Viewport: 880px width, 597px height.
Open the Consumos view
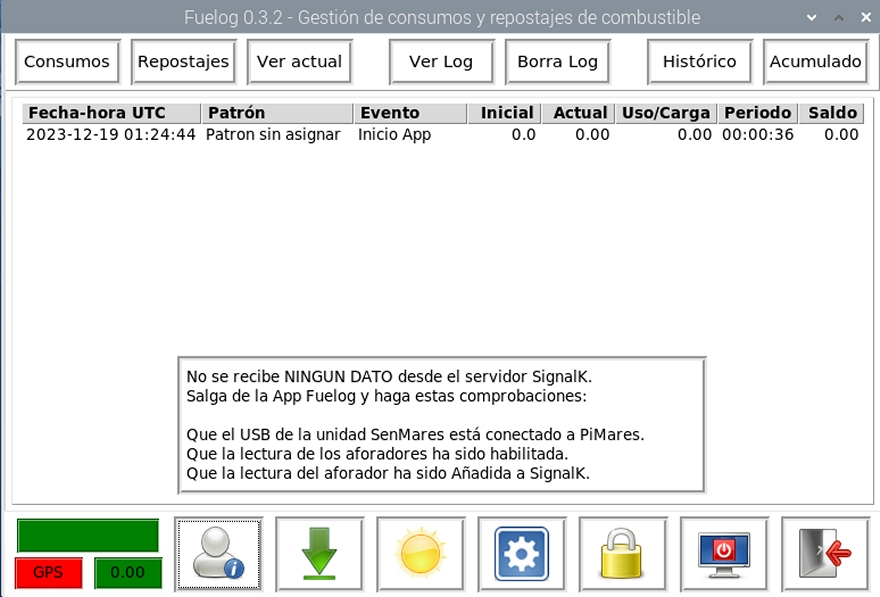(x=67, y=61)
